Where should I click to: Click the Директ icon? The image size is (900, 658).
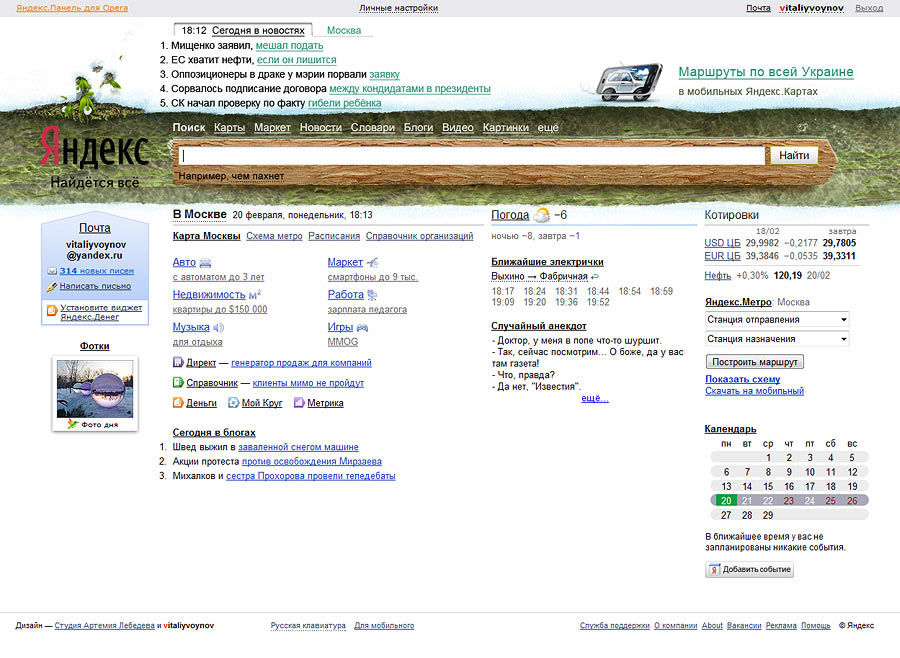(x=178, y=363)
